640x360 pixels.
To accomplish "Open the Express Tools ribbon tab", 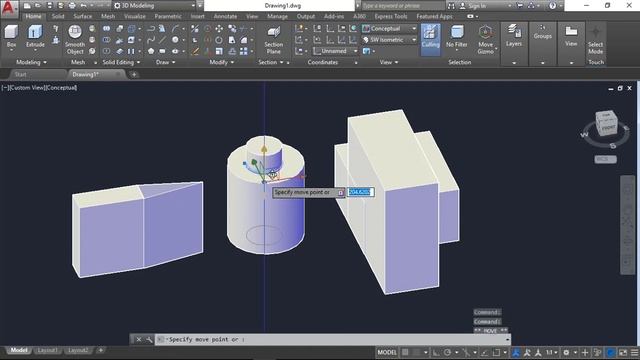I will pyautogui.click(x=391, y=16).
